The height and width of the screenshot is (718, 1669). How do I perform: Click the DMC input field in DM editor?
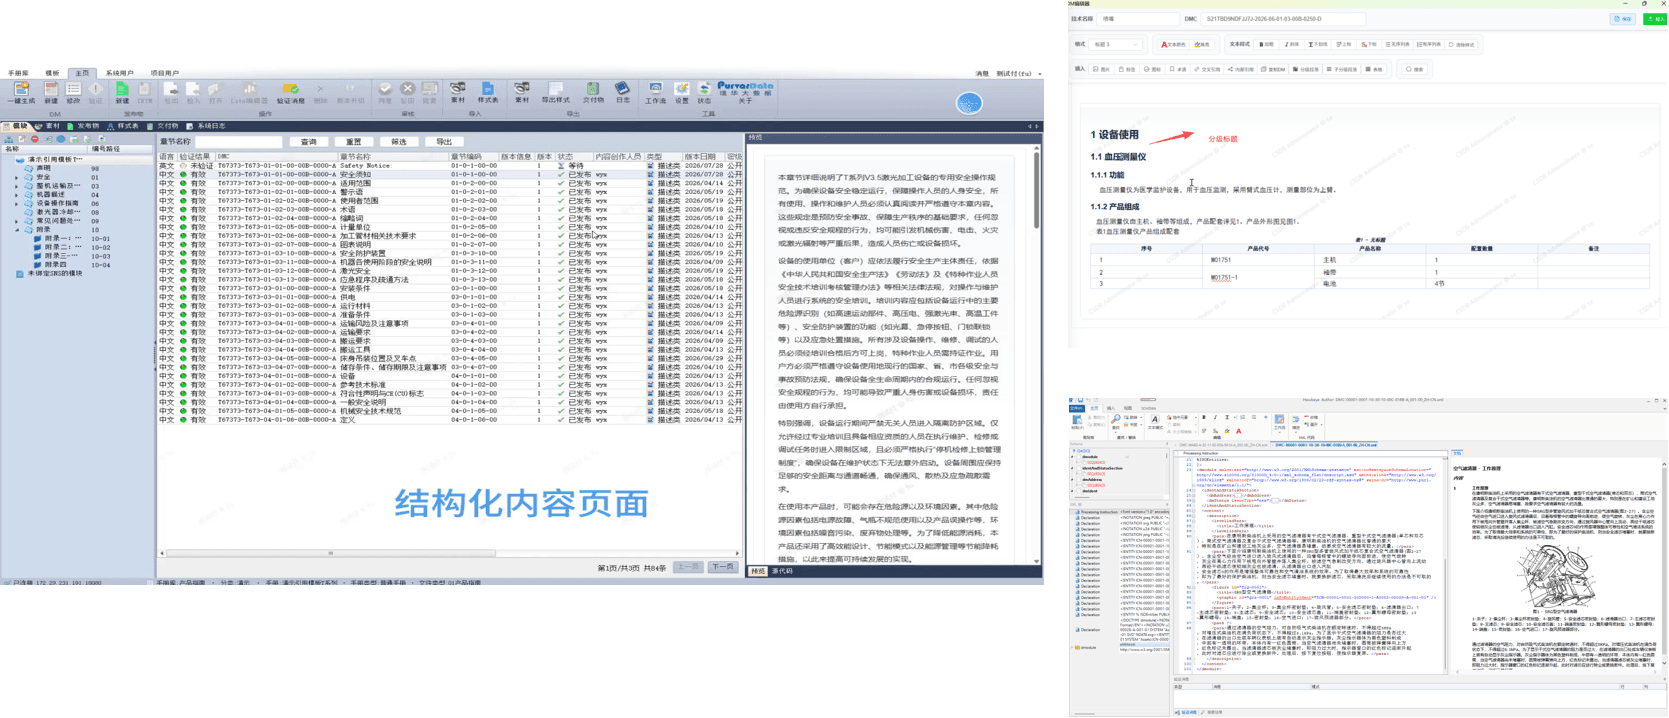(1283, 19)
